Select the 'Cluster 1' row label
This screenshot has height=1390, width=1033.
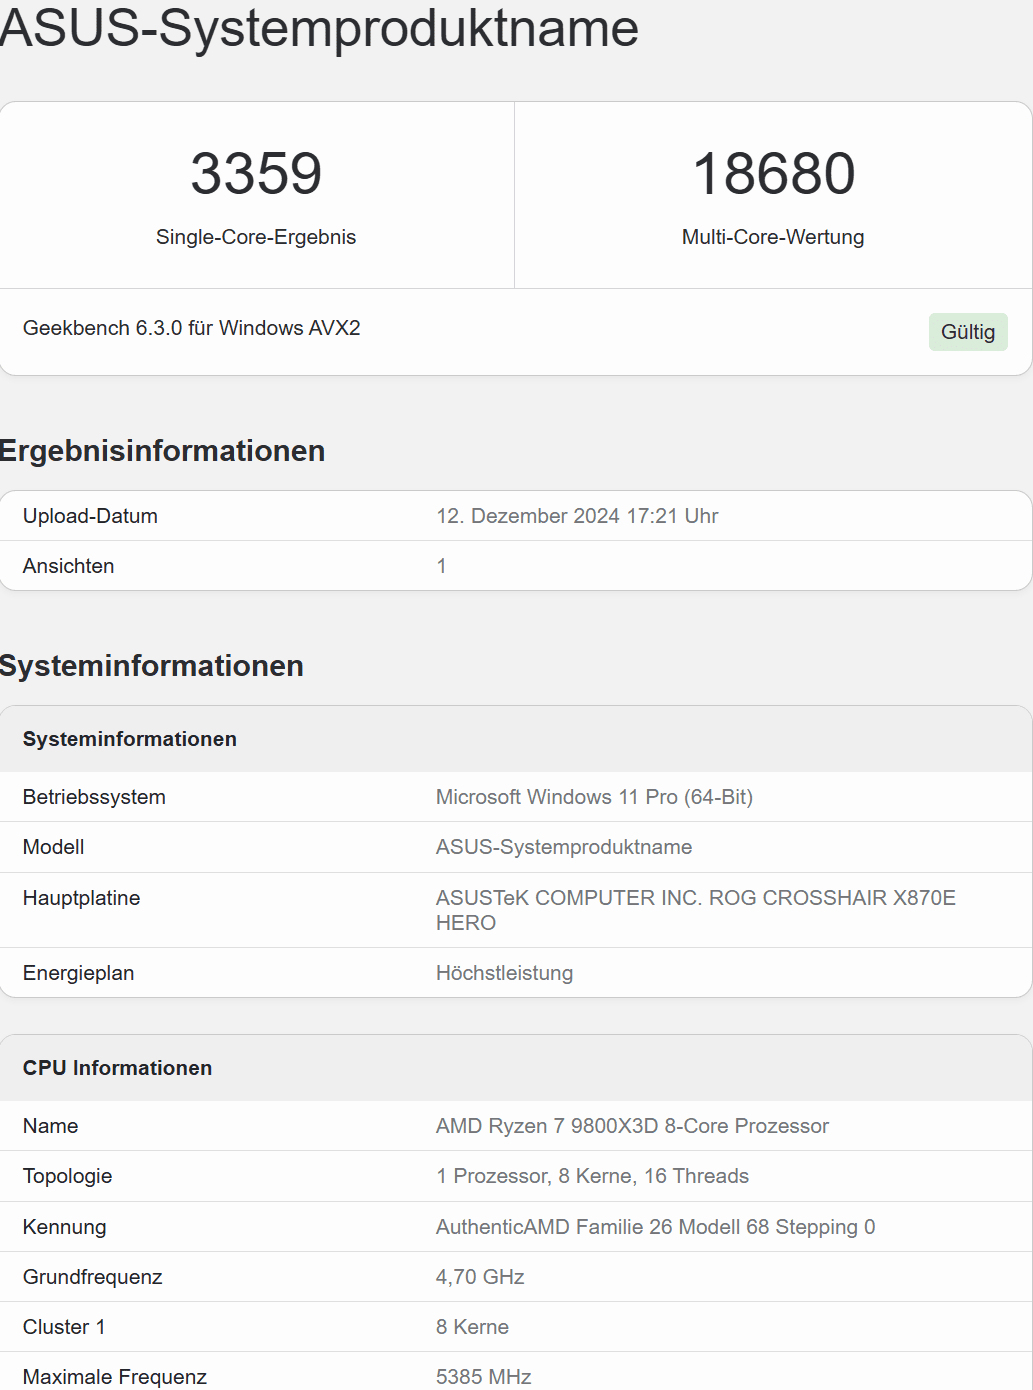pos(64,1327)
